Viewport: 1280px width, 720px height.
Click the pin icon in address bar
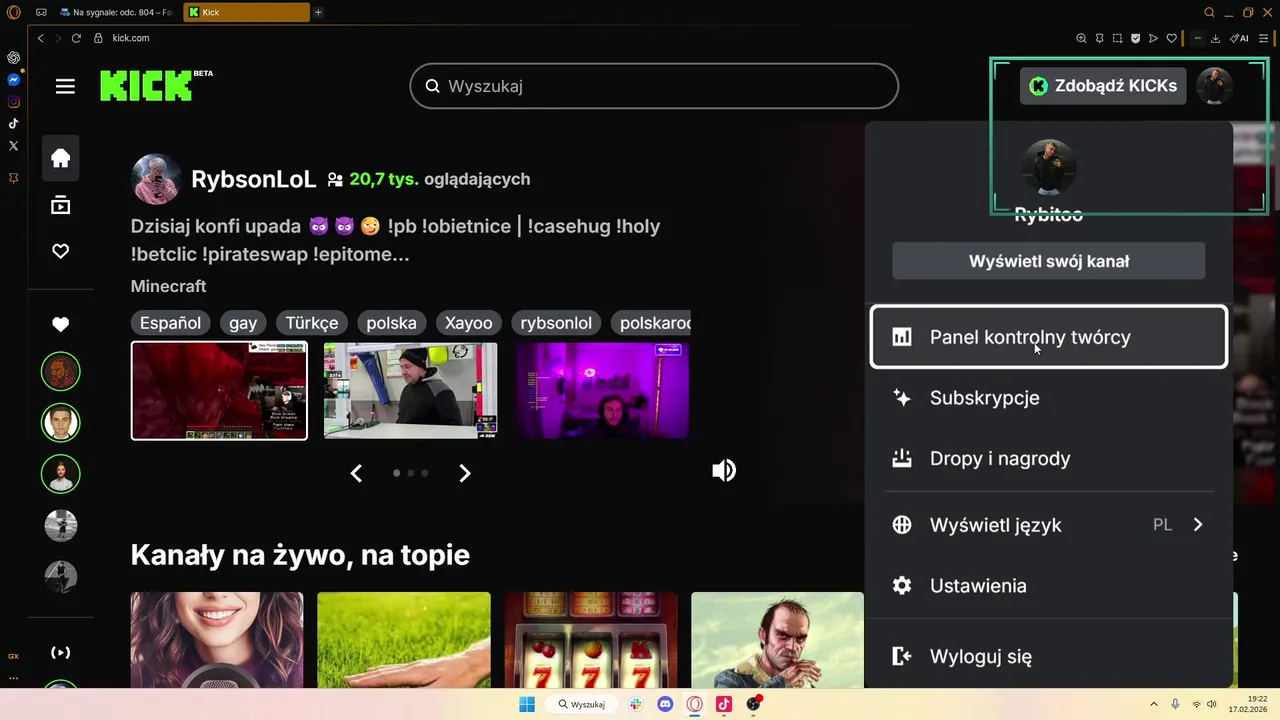[1099, 38]
